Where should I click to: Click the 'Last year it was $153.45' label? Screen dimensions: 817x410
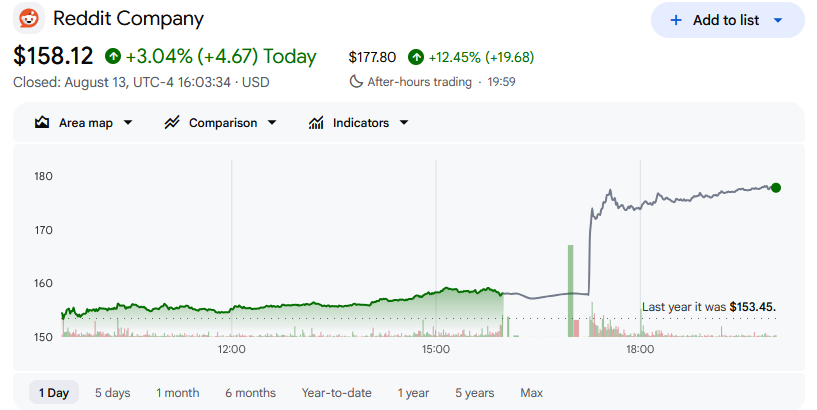(x=709, y=307)
